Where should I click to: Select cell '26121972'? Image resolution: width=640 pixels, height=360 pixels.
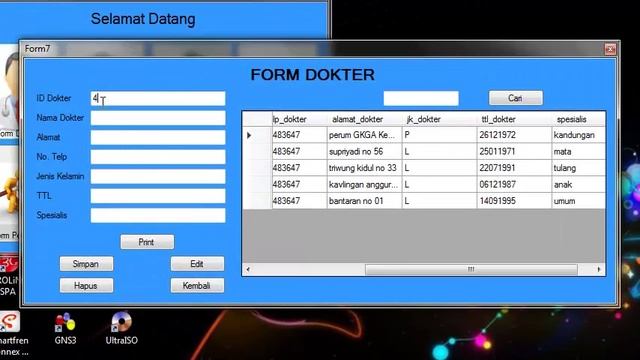pyautogui.click(x=514, y=135)
